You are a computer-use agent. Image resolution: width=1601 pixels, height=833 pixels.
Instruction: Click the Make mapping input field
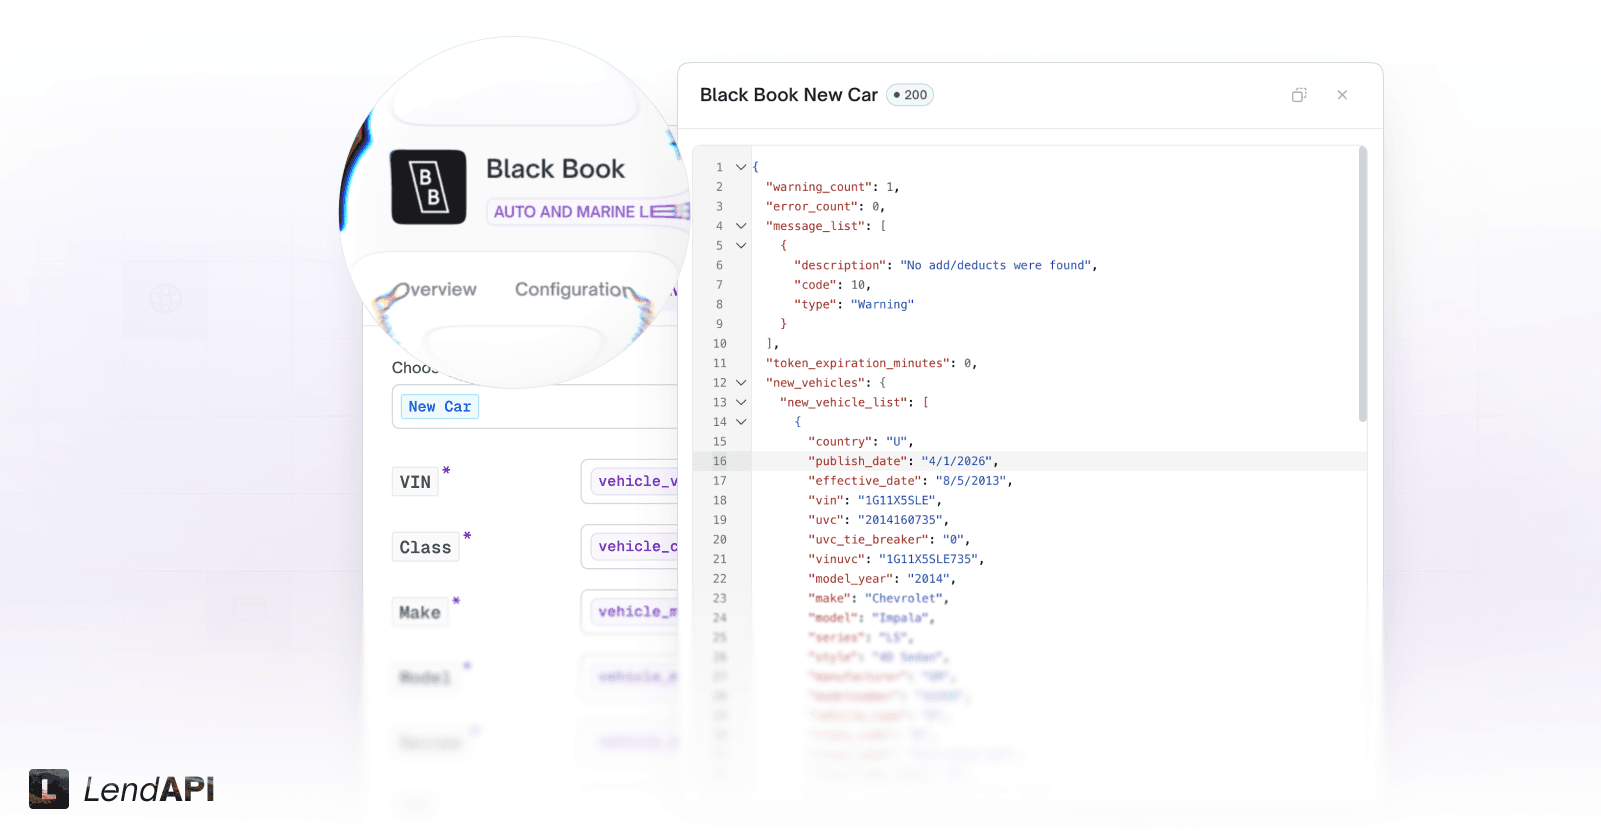point(630,612)
